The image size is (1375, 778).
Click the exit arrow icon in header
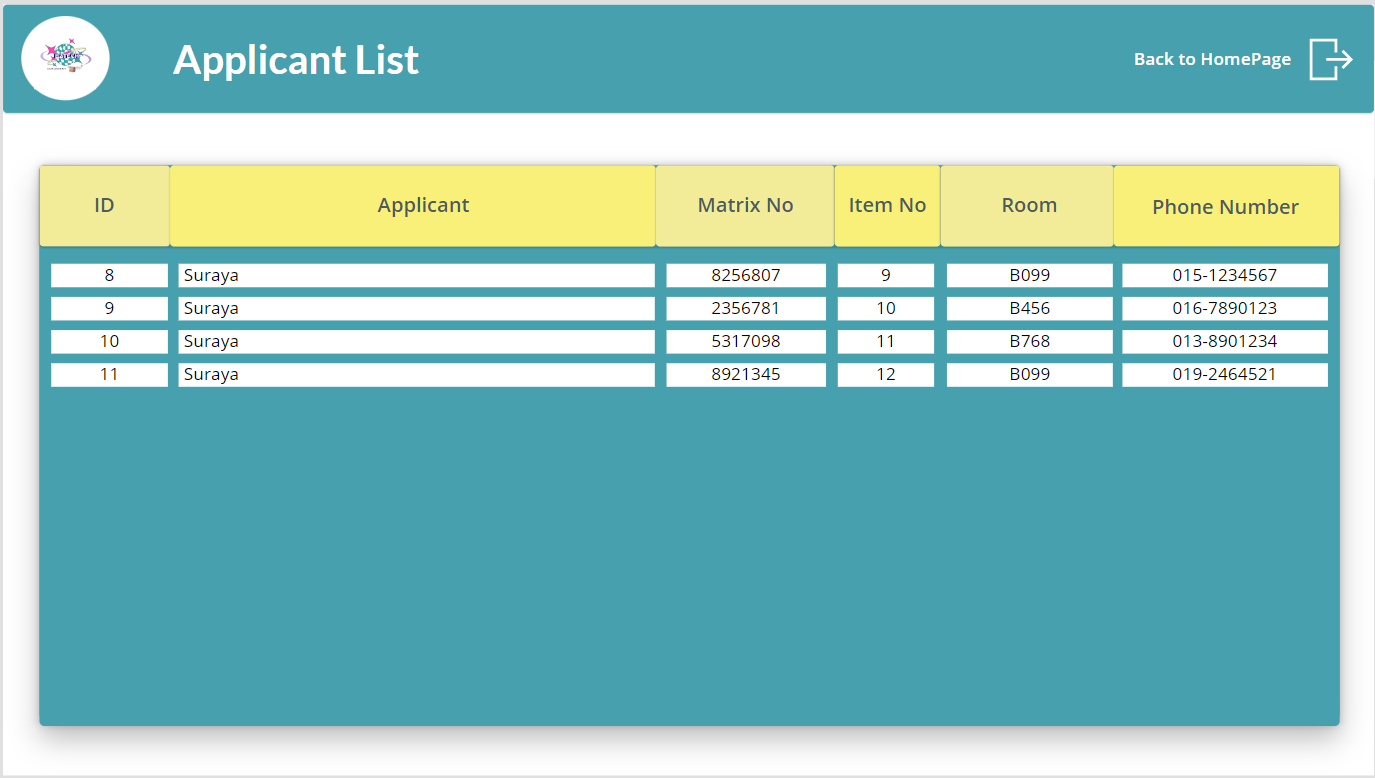tap(1330, 59)
